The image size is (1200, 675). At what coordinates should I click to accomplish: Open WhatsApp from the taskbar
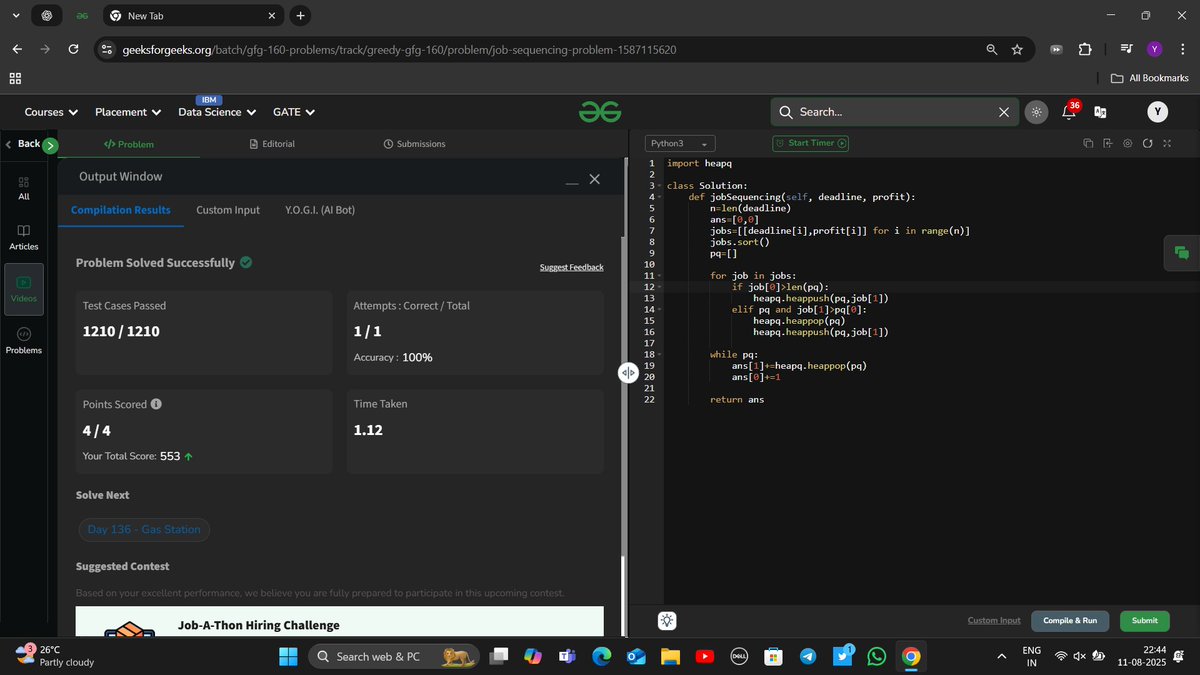[877, 656]
